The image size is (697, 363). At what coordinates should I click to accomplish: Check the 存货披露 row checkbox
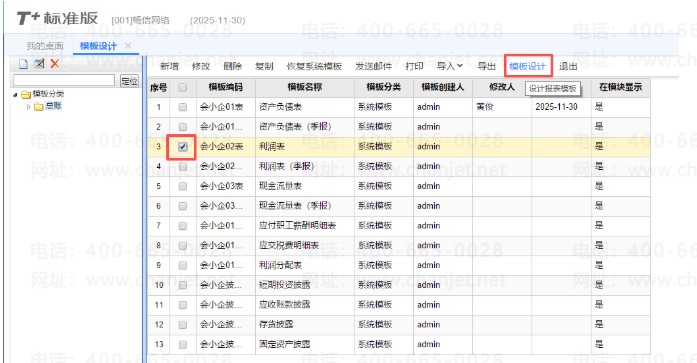pyautogui.click(x=183, y=324)
